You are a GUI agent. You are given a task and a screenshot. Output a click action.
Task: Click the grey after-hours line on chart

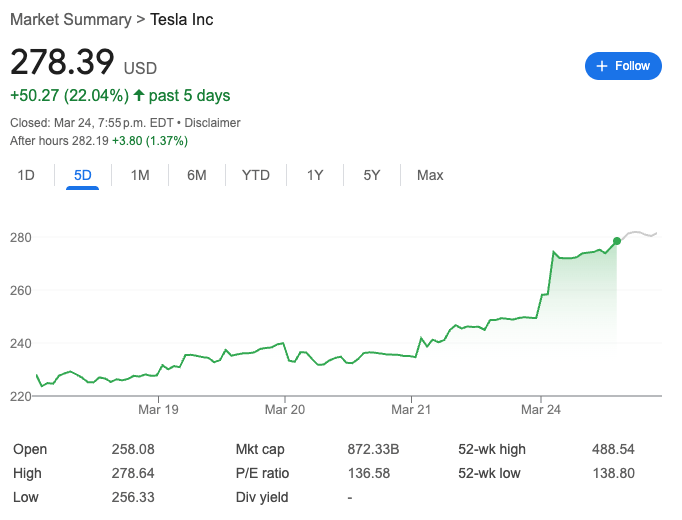(x=639, y=234)
